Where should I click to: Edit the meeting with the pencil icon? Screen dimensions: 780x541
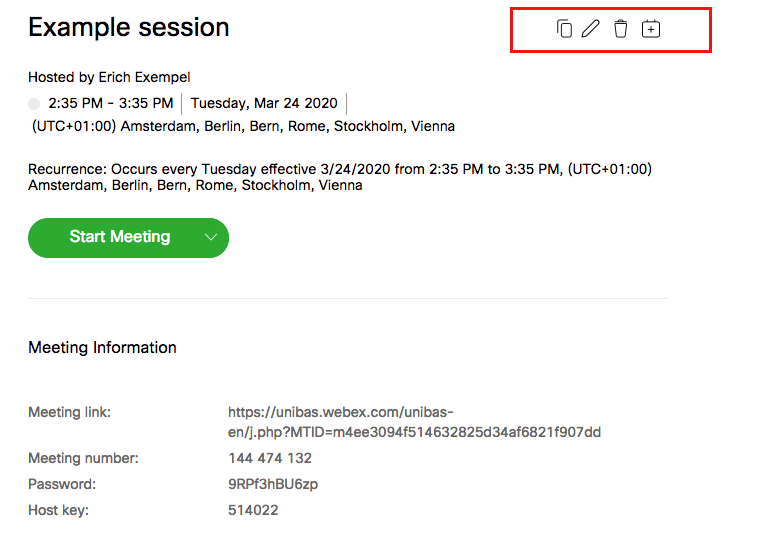coord(591,29)
